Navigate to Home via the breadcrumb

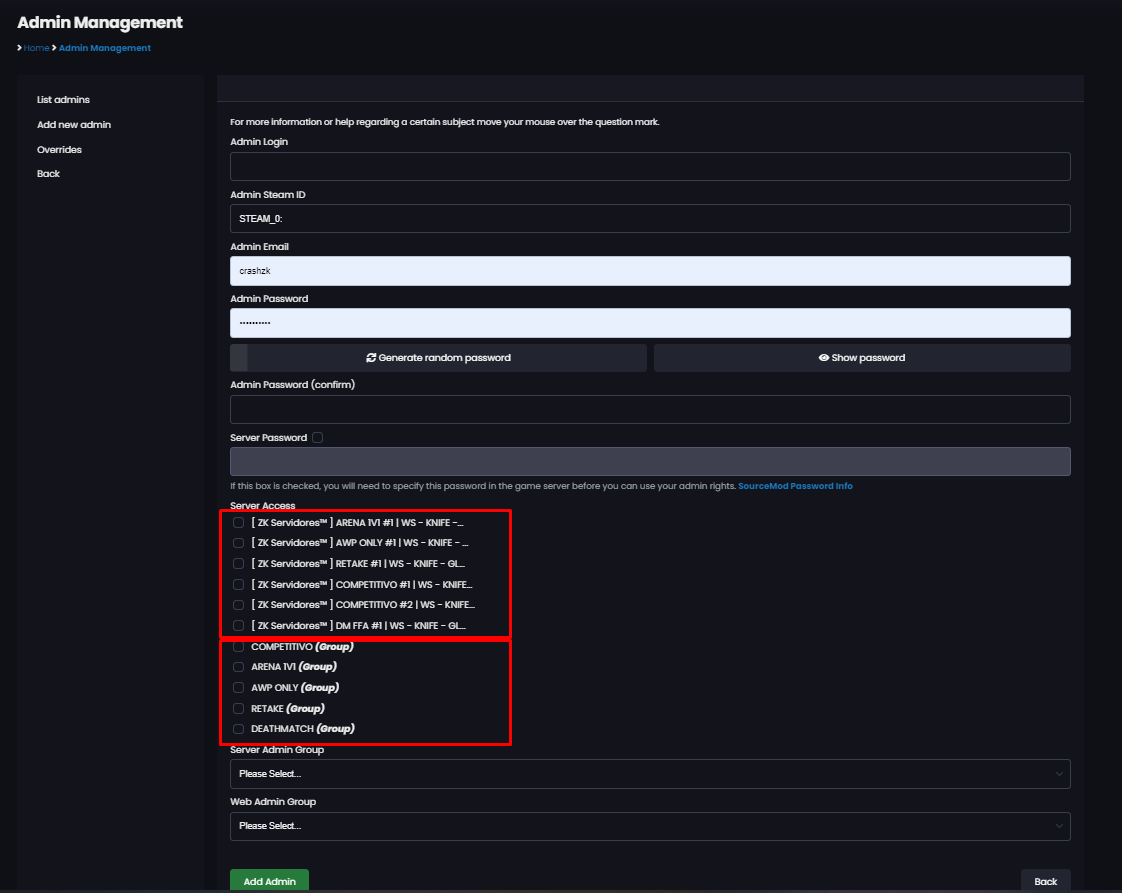(x=37, y=47)
